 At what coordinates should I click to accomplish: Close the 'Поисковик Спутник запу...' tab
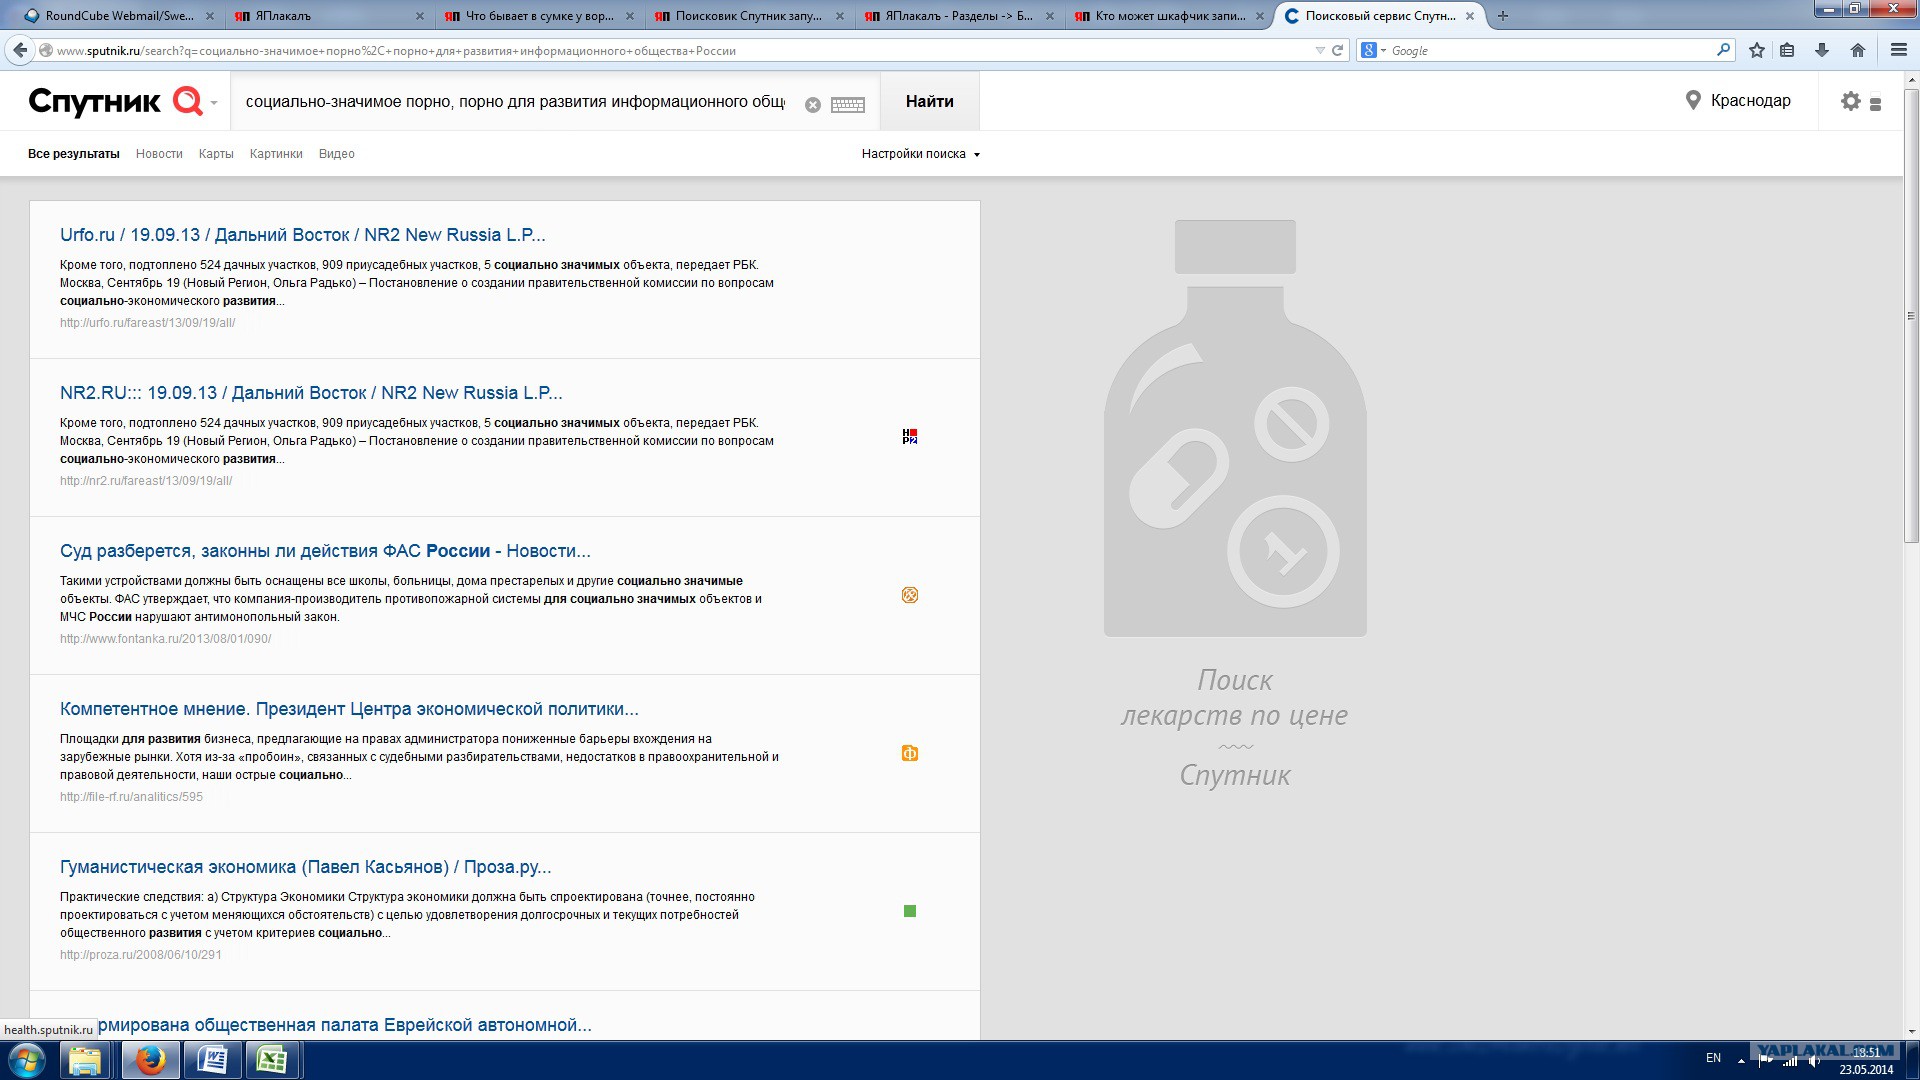pos(840,16)
